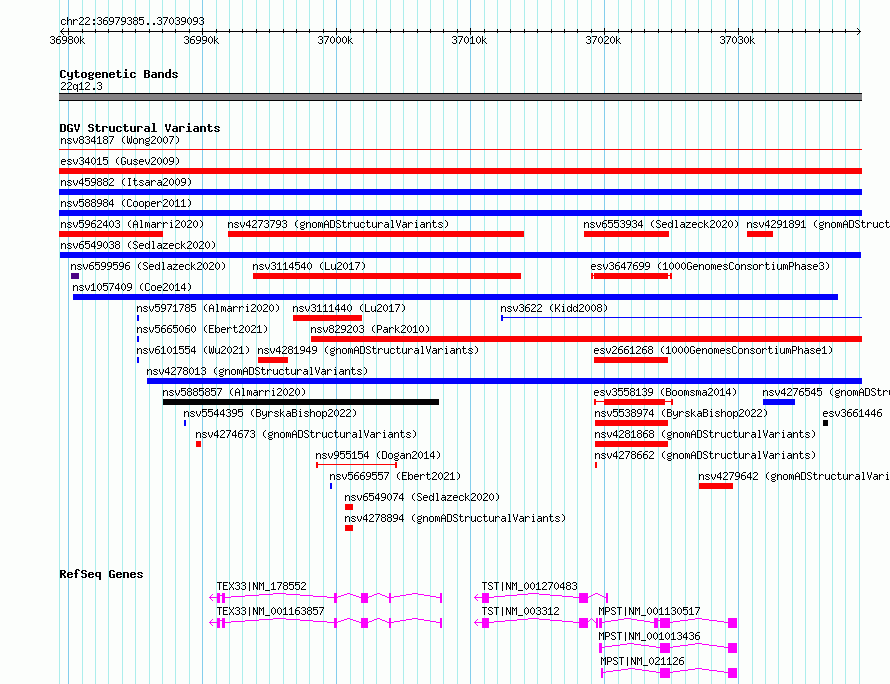Select the nsv5885857 (Almarri2020) black bar

click(301, 402)
